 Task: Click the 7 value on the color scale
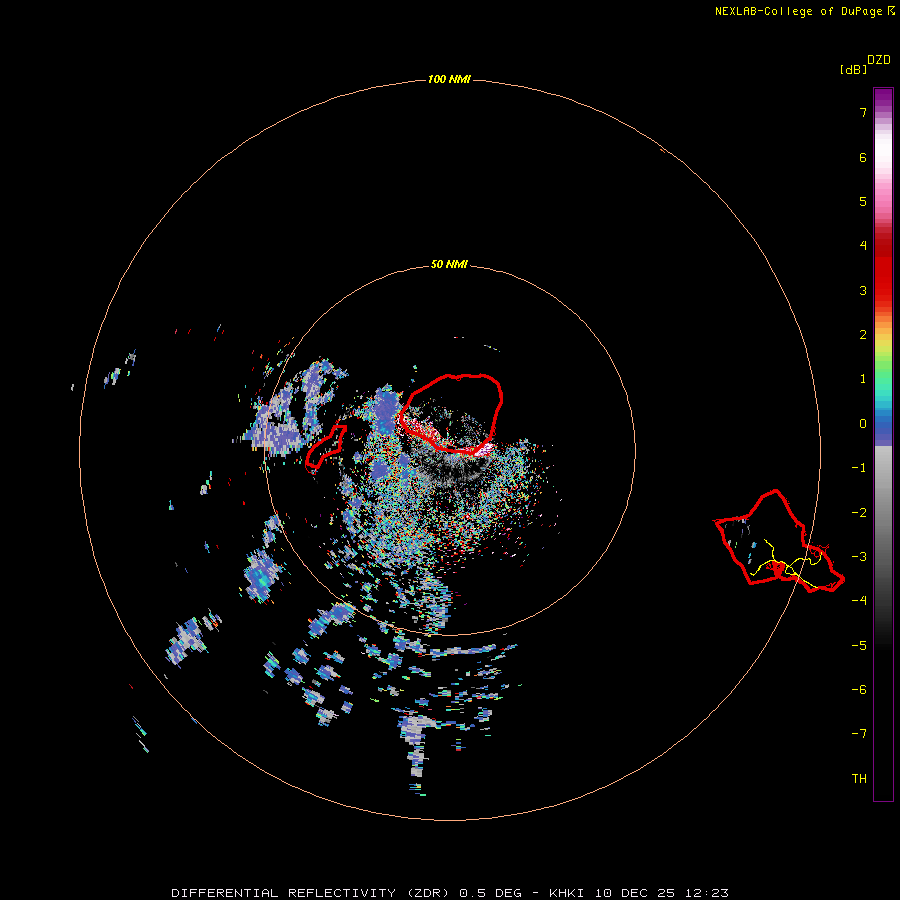[863, 112]
